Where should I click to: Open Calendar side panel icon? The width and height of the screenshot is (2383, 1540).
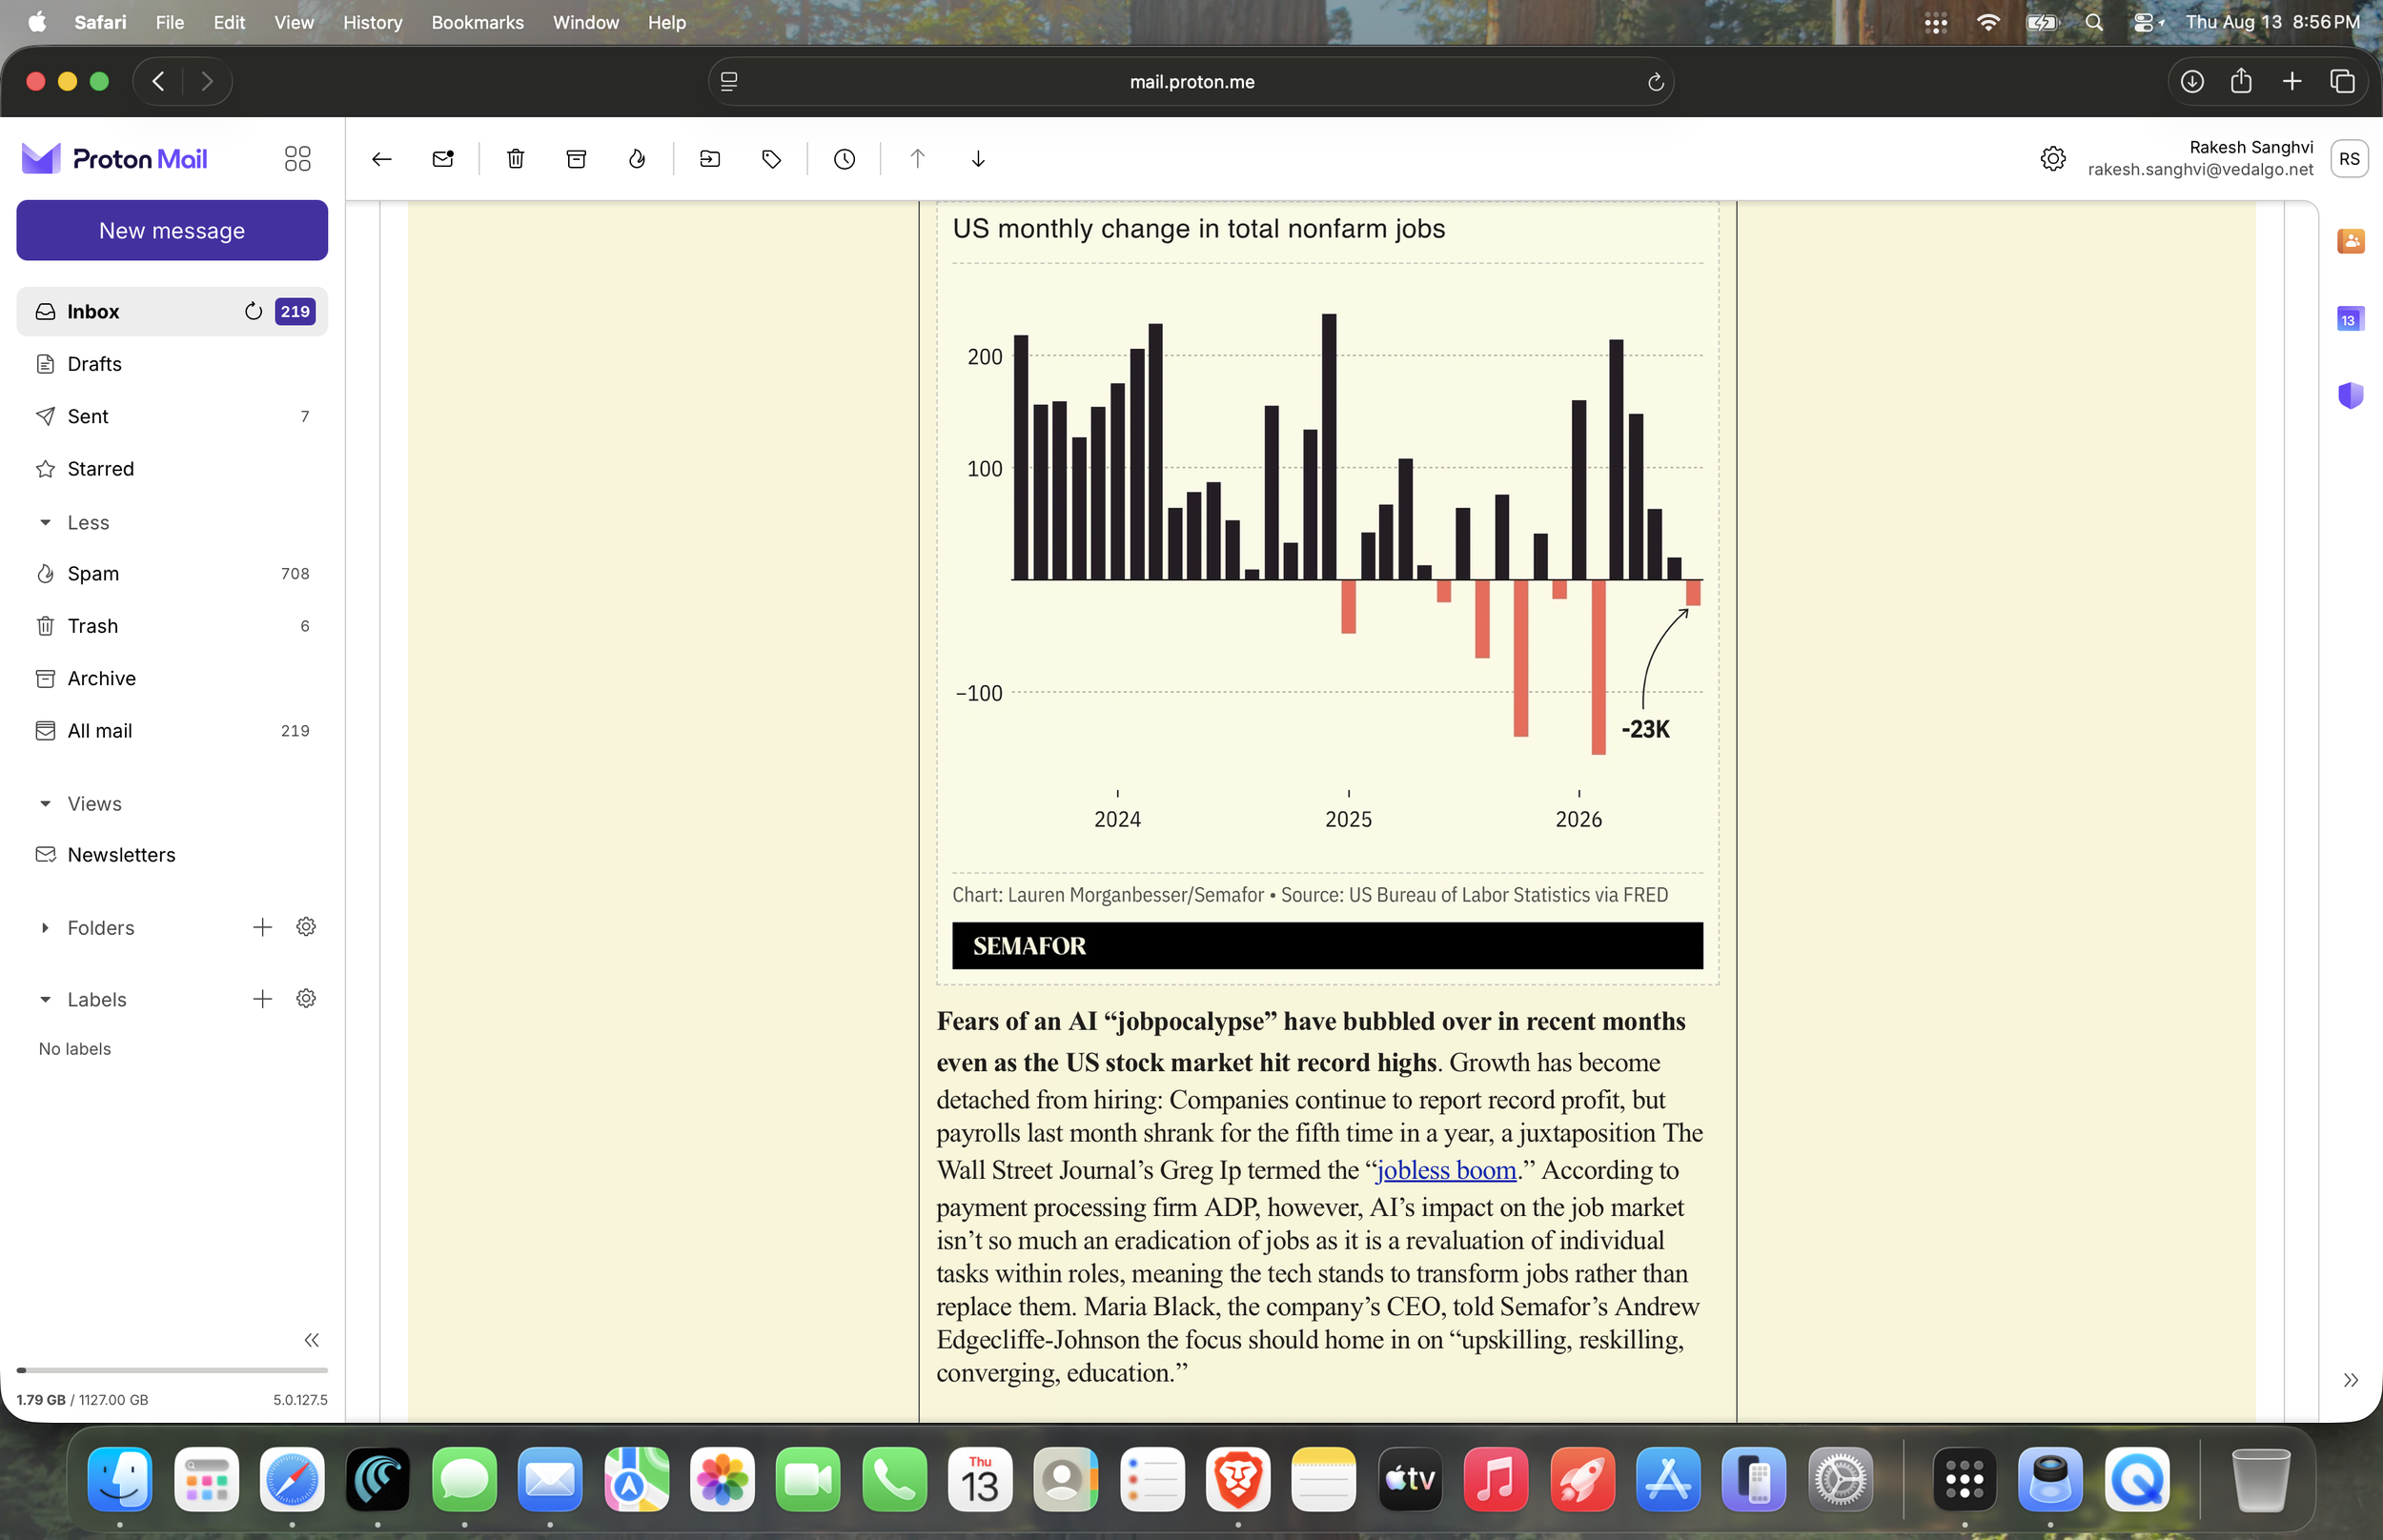coord(2350,320)
